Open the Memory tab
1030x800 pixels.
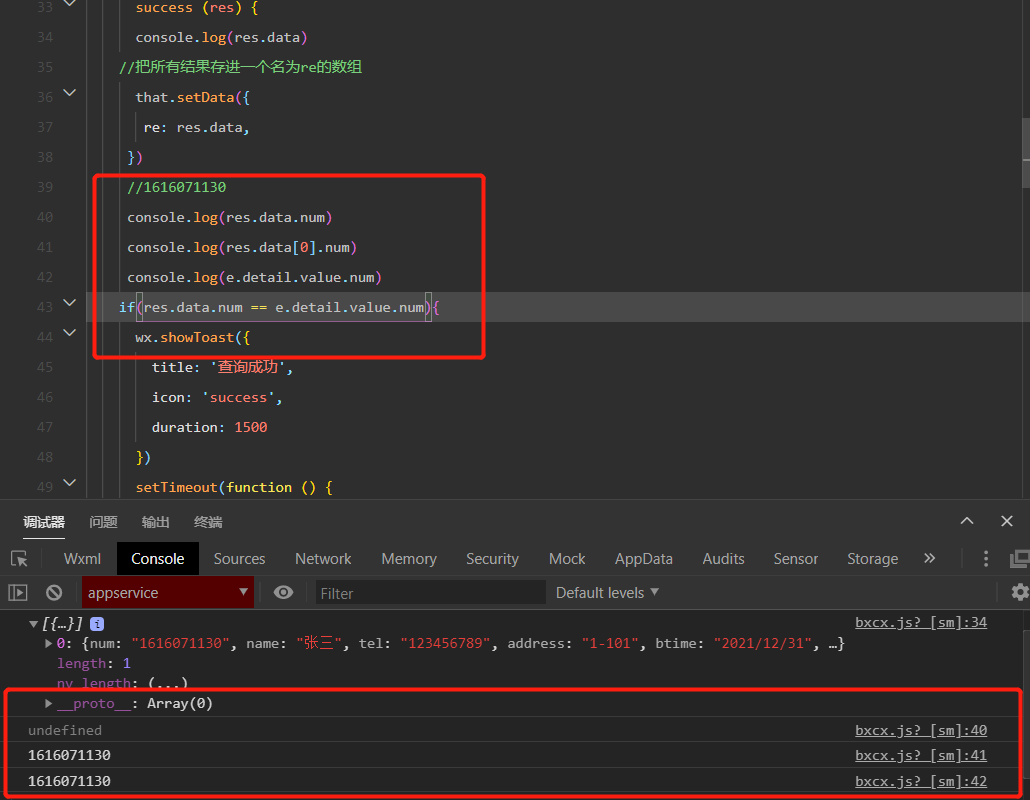pos(409,558)
